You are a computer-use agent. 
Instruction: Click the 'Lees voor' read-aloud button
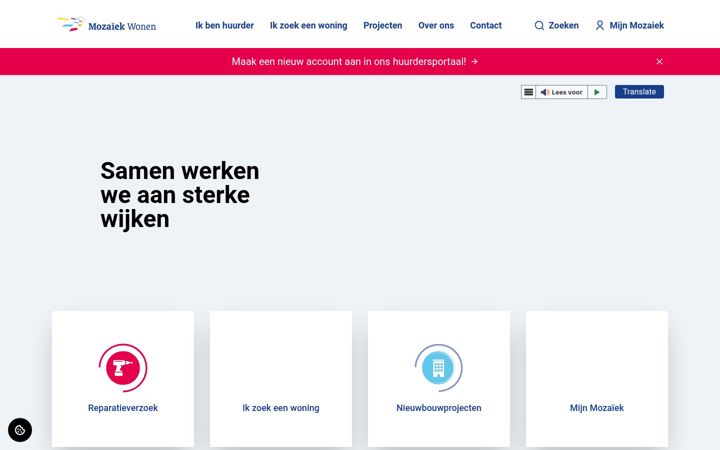pyautogui.click(x=562, y=92)
